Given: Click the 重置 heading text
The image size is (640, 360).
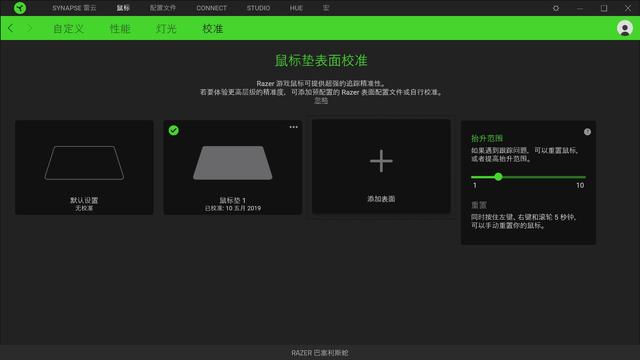Looking at the screenshot, I should [x=479, y=205].
